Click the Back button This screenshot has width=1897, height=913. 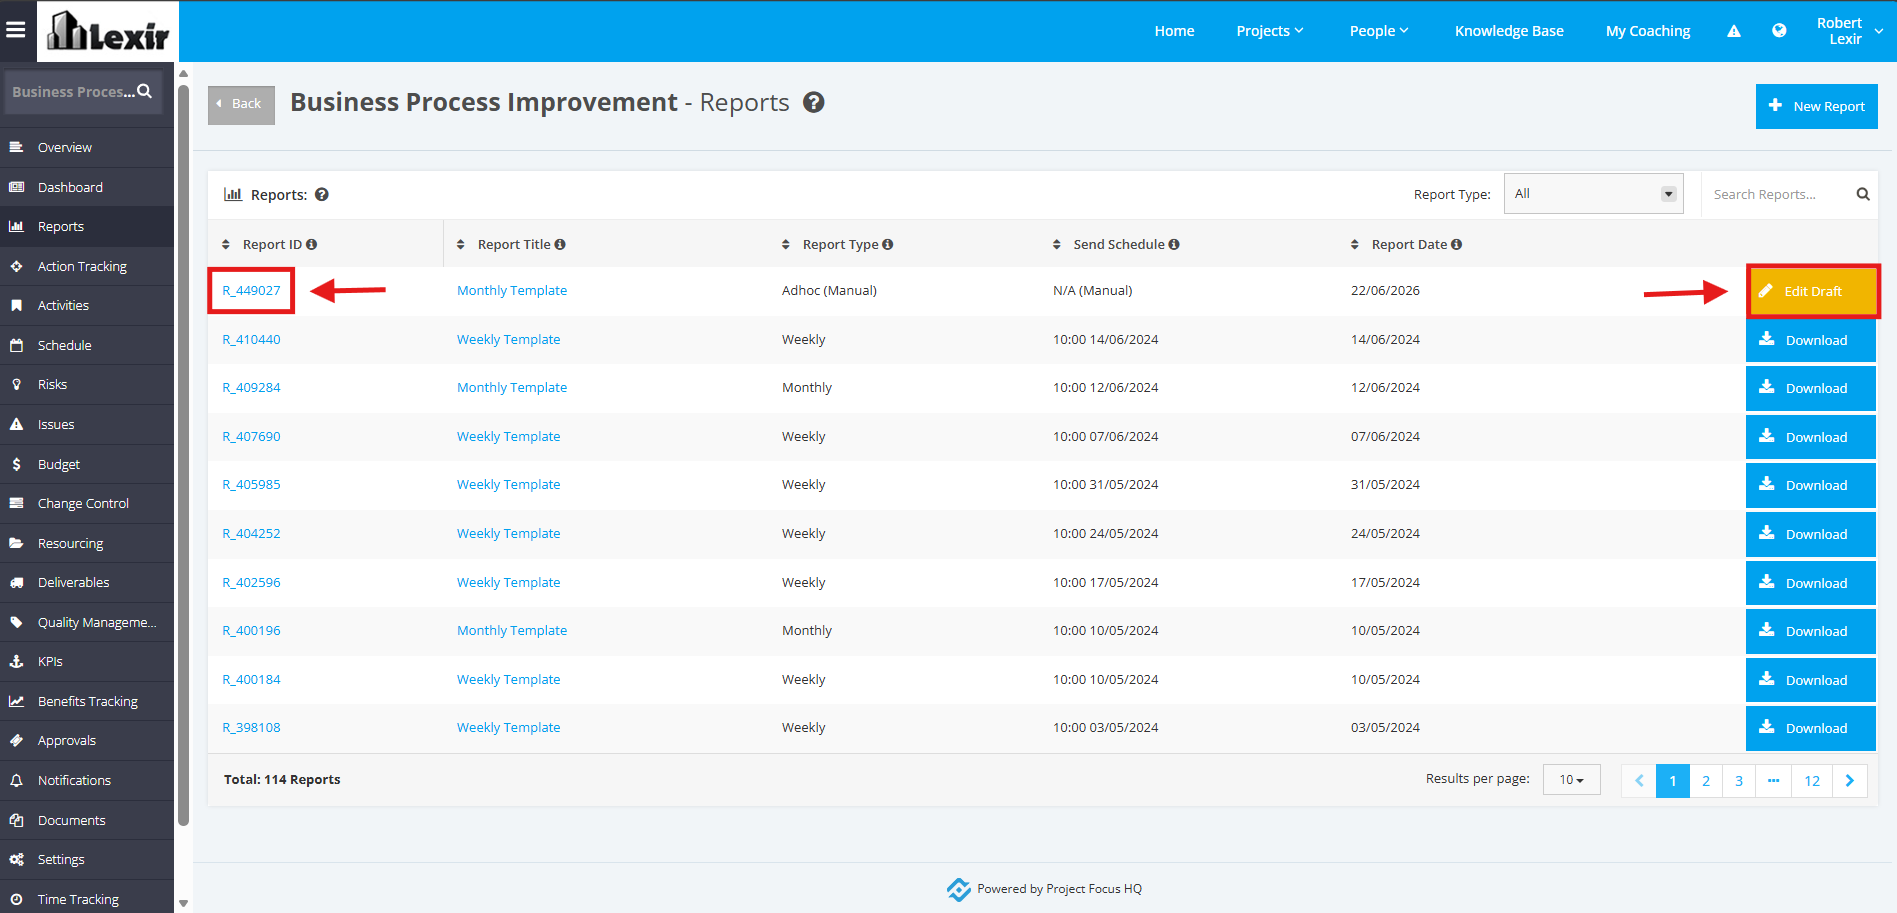(x=241, y=104)
